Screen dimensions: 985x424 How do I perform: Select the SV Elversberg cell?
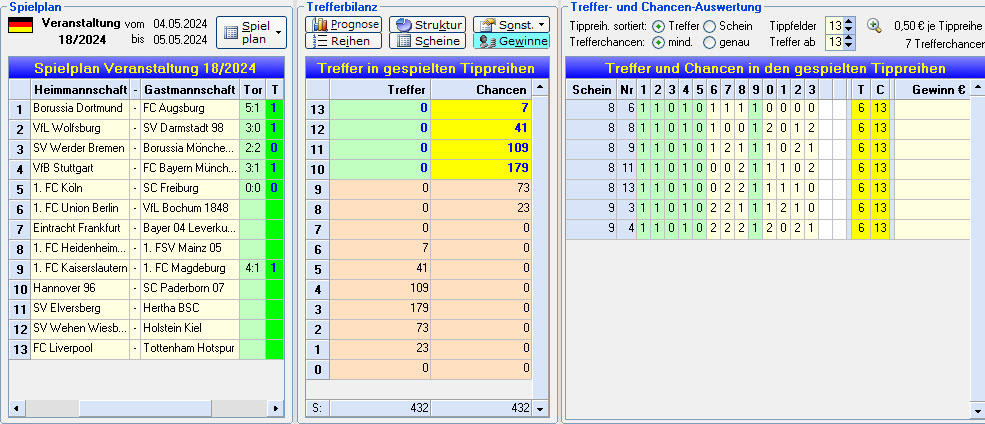tap(80, 308)
